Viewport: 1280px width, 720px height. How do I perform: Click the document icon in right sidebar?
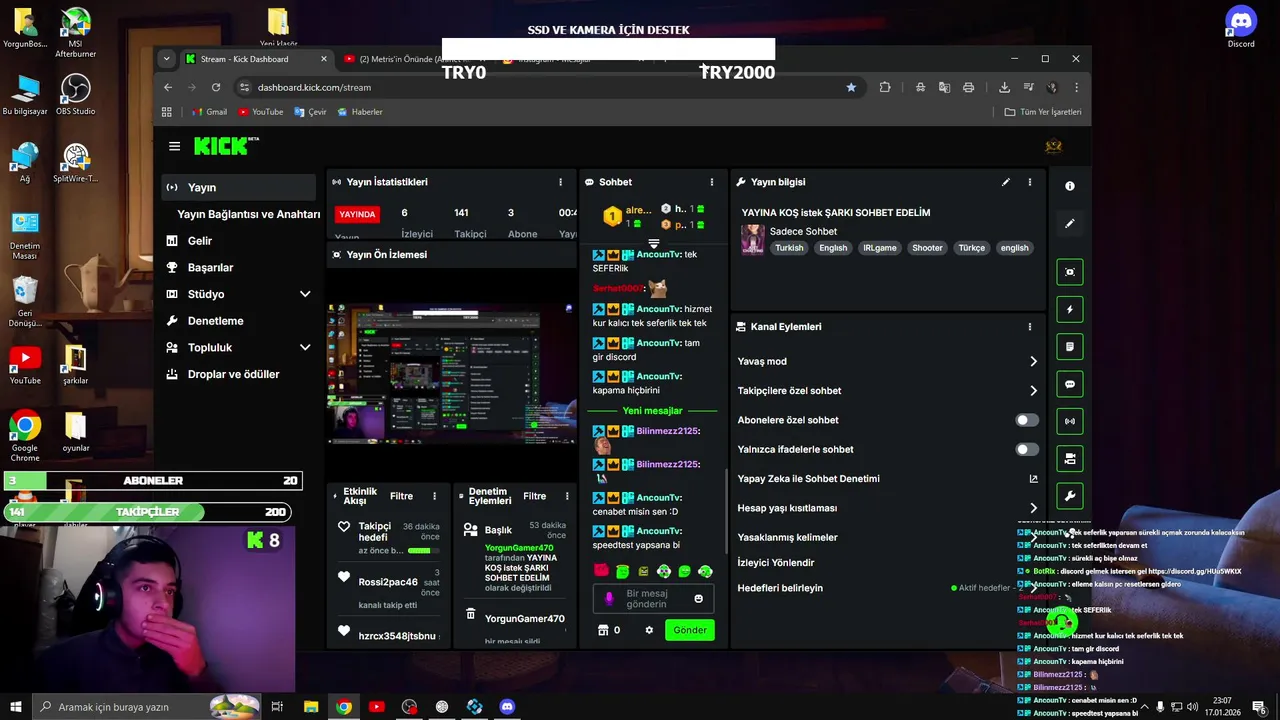1070,347
